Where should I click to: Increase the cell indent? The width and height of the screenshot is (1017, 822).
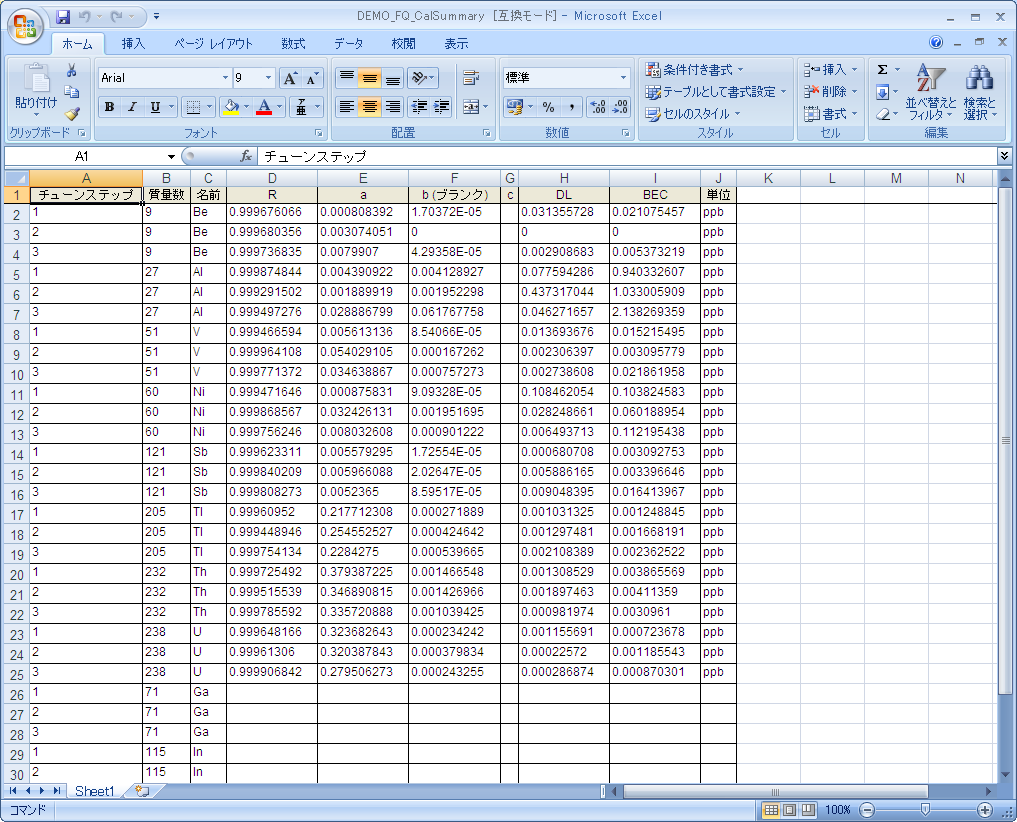tap(442, 106)
